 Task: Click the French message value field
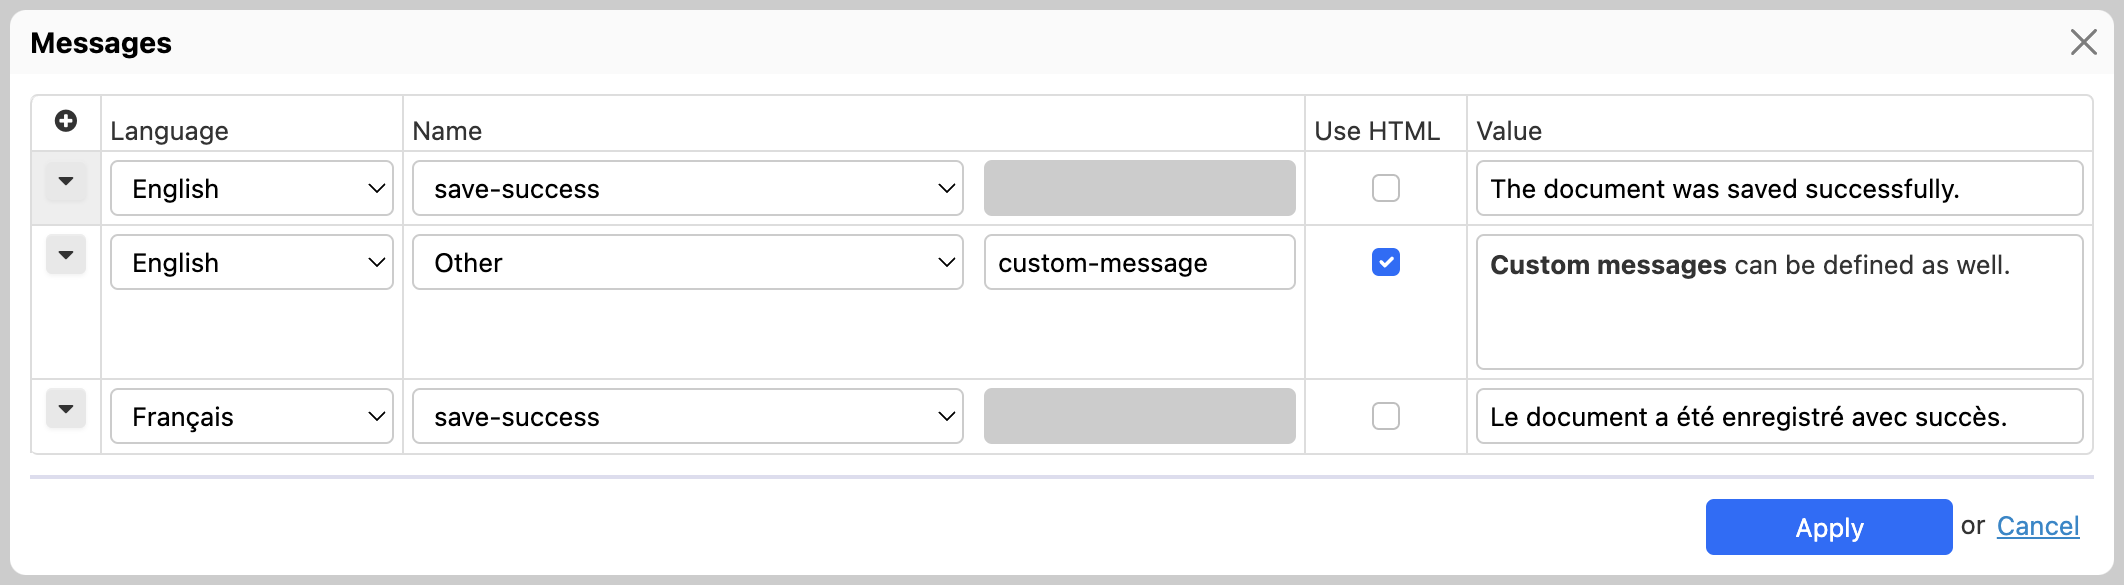[1779, 416]
